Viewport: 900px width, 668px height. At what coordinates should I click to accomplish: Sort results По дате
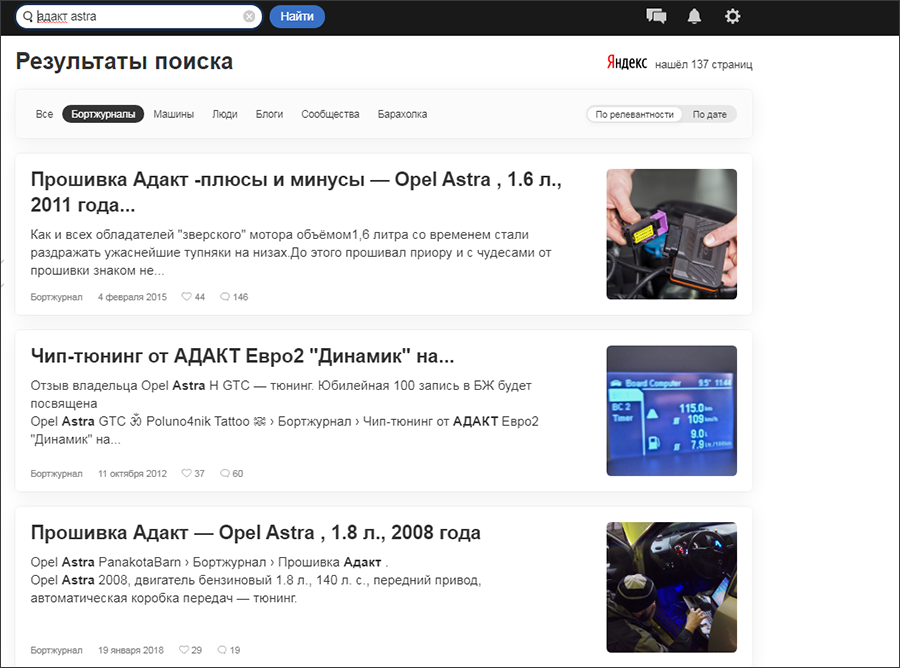pyautogui.click(x=709, y=114)
